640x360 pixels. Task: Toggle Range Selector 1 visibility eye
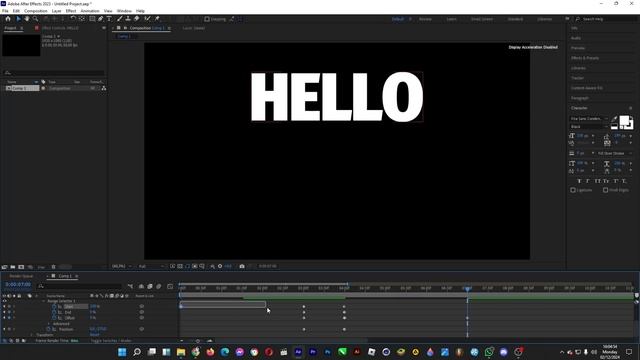(4, 301)
